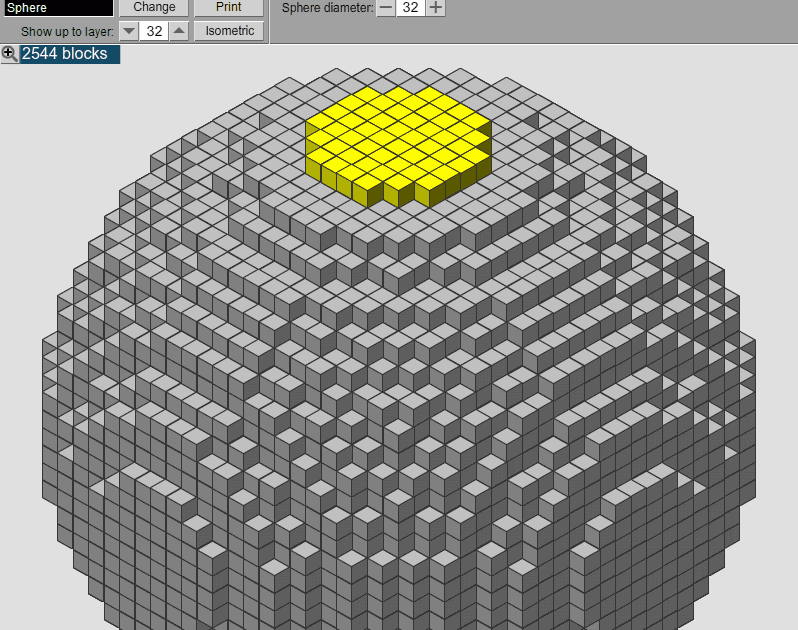Click the Show up to layer label
This screenshot has width=798, height=630.
point(67,32)
